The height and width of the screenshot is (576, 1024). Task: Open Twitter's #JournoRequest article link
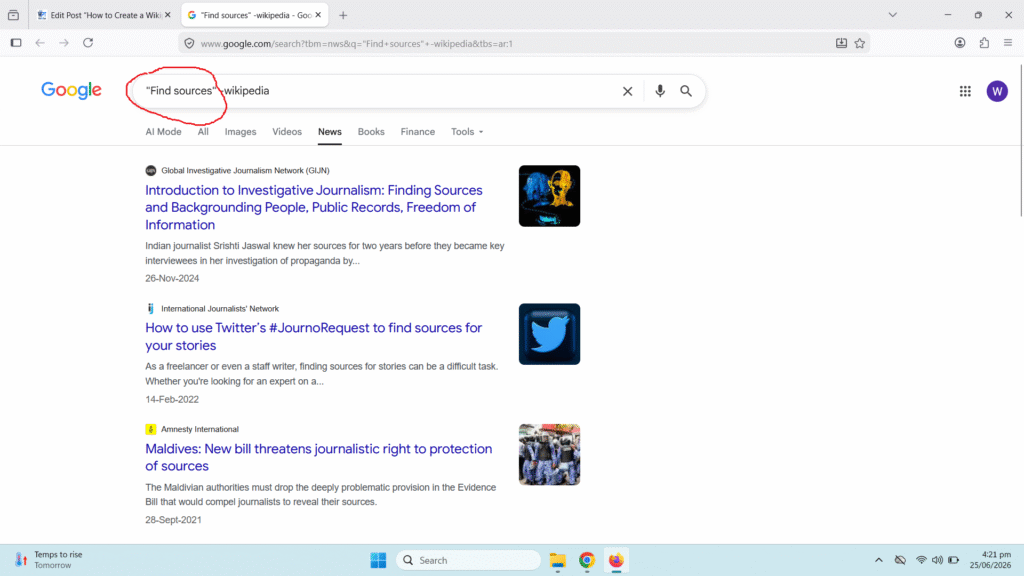313,336
